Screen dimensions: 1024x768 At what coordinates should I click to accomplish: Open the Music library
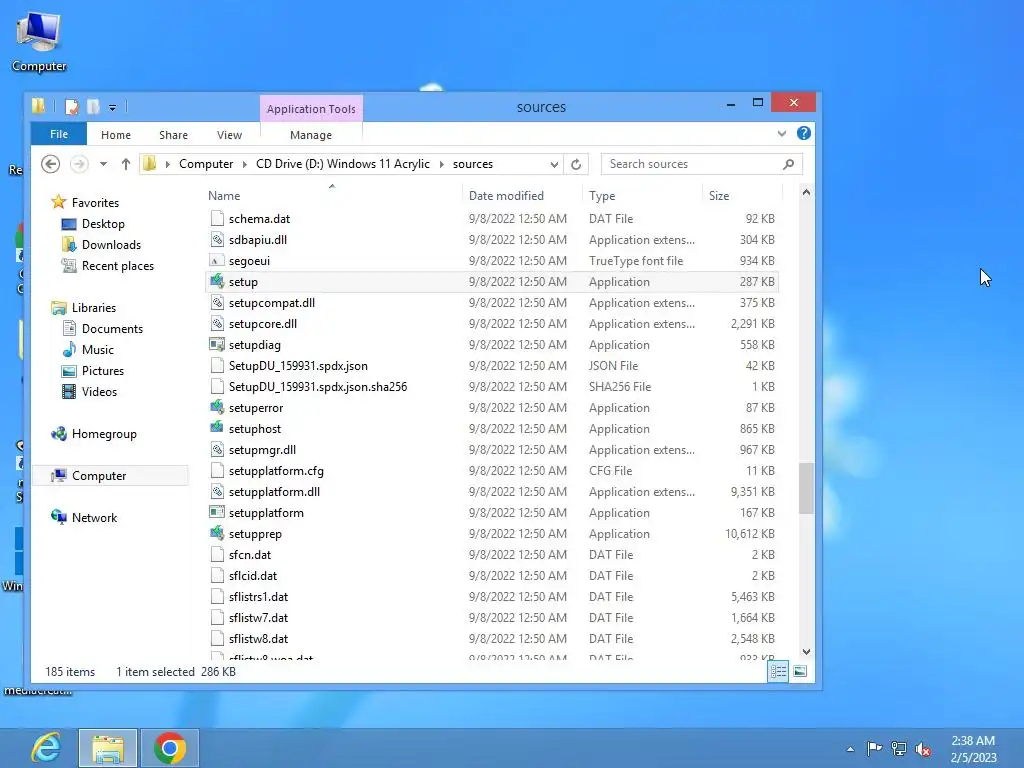click(x=97, y=349)
